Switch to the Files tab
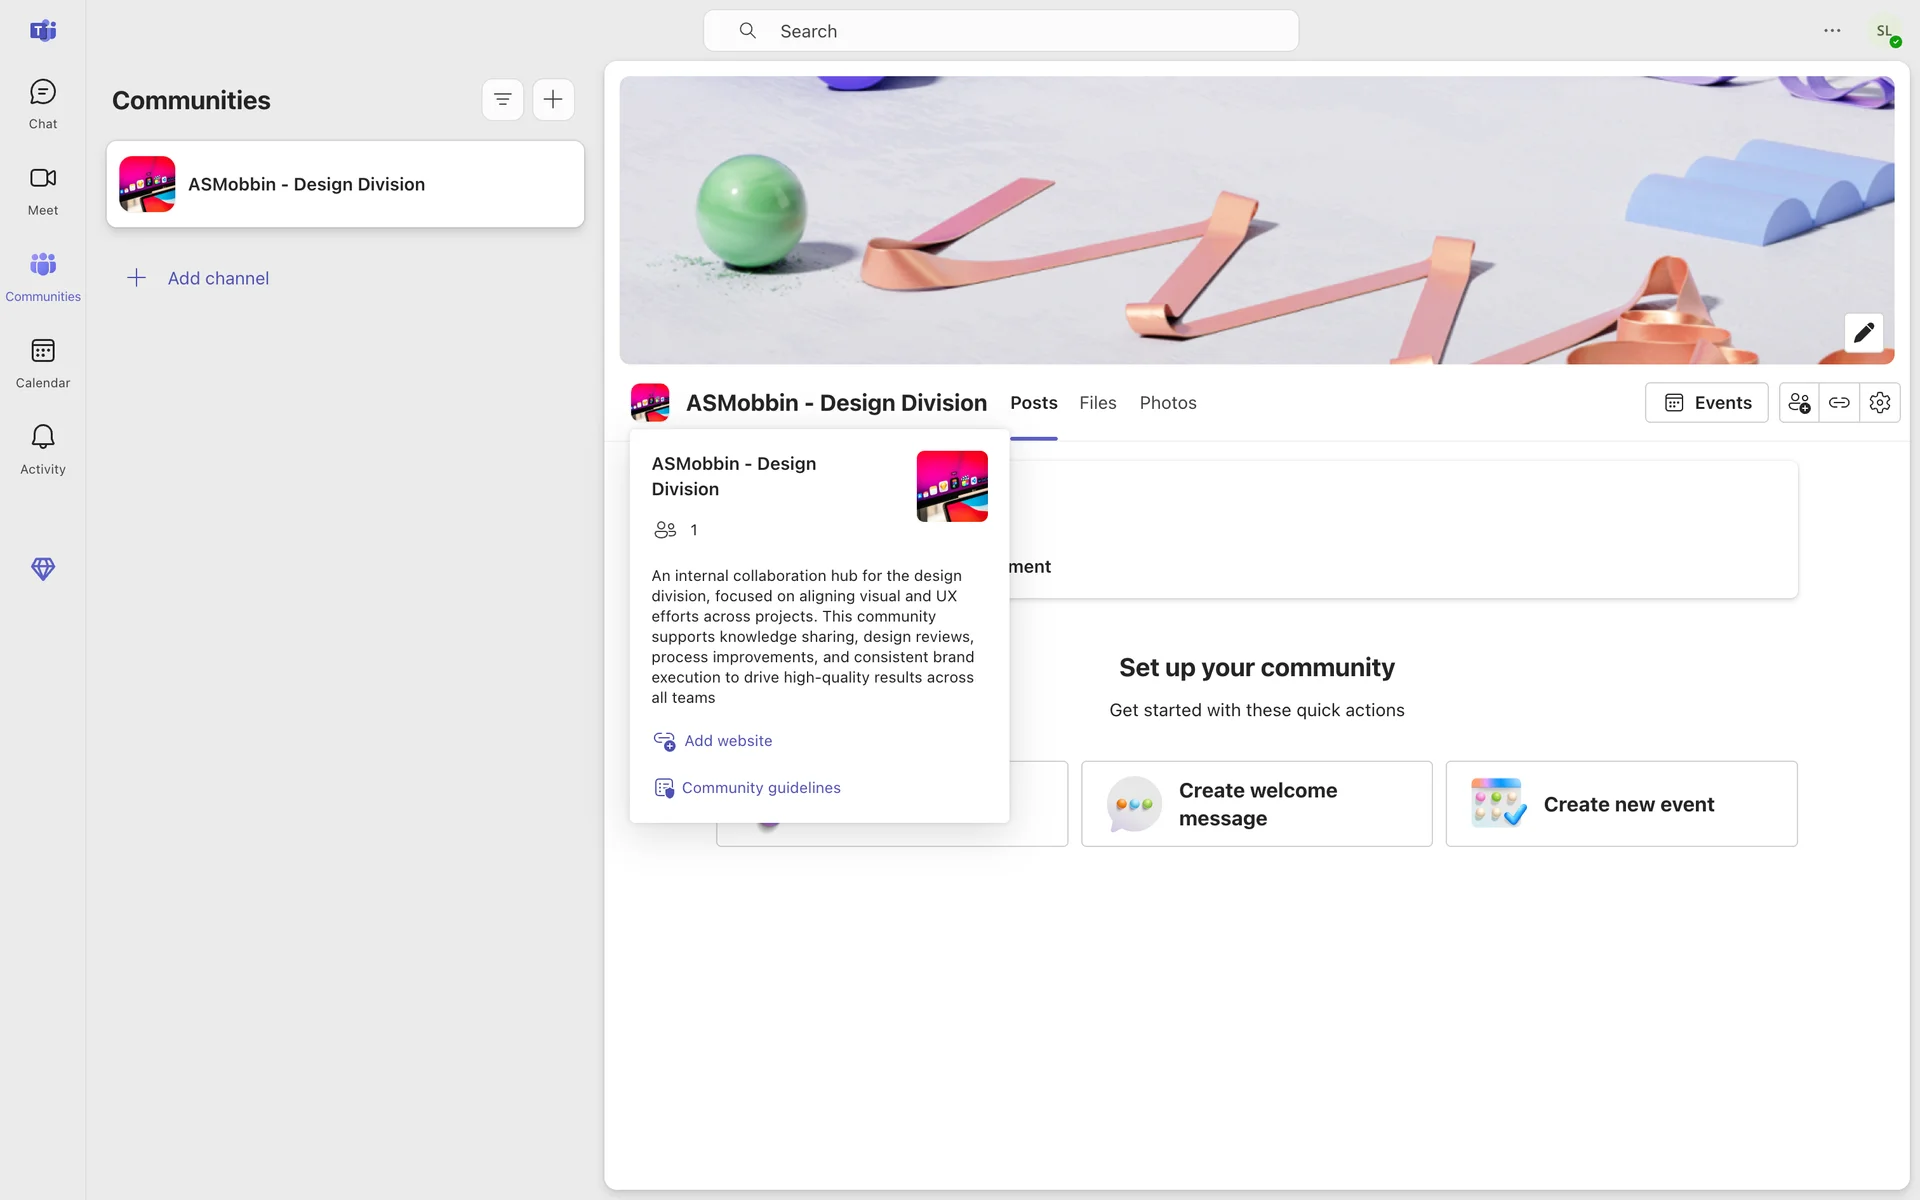Screen dimensions: 1920x1200 coord(1097,403)
